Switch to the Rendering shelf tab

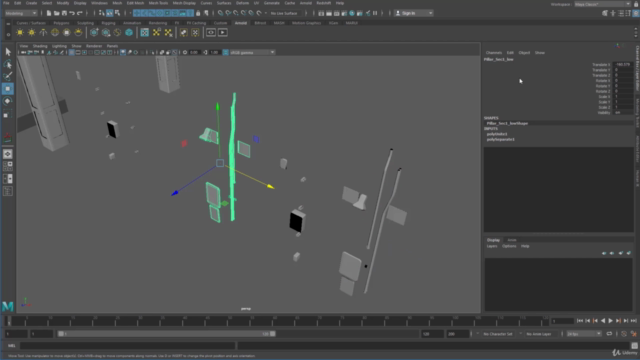[158, 23]
